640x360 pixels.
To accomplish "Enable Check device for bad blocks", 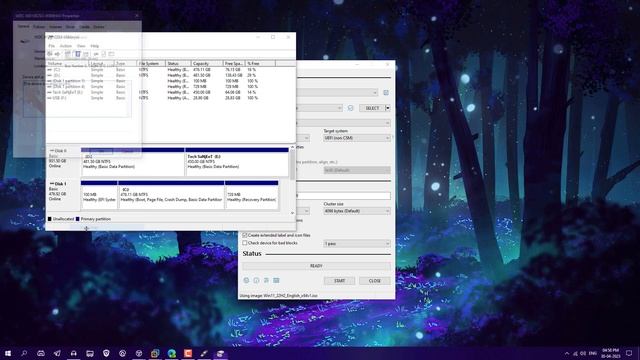I will tap(245, 243).
